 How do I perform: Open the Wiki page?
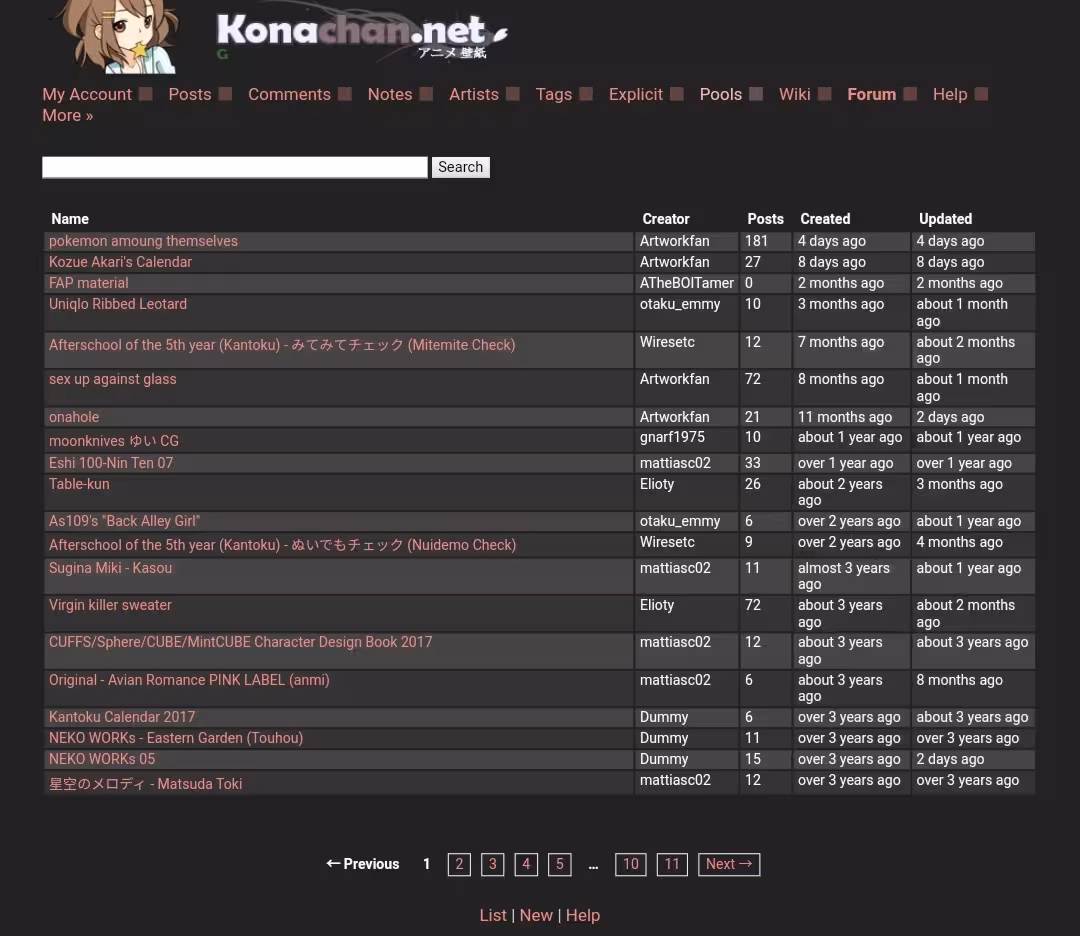click(794, 94)
